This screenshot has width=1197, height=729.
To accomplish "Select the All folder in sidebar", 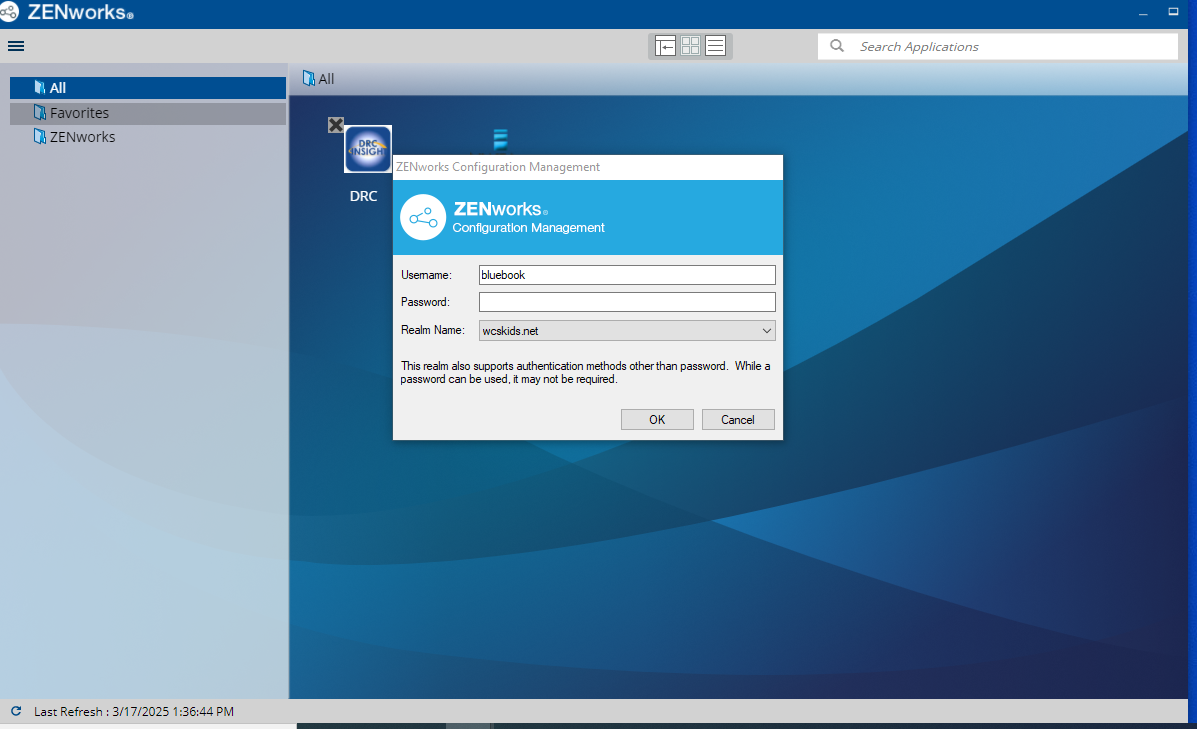I will 58,88.
